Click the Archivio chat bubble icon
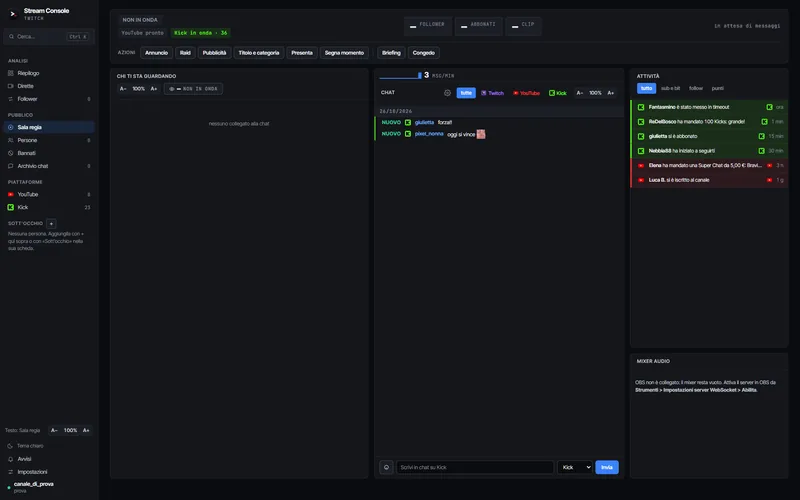The image size is (800, 500). pyautogui.click(x=11, y=166)
